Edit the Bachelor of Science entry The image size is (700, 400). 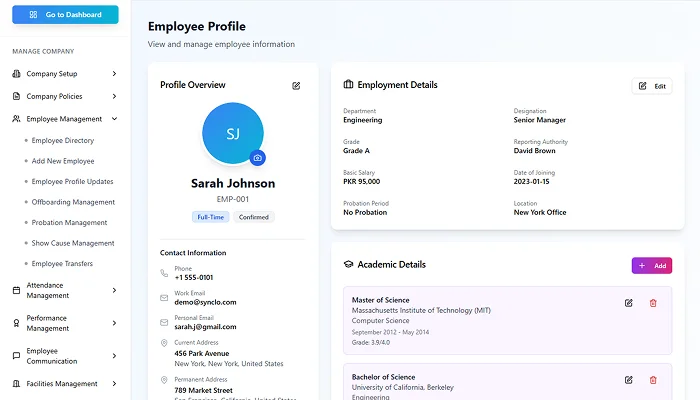[x=629, y=380]
